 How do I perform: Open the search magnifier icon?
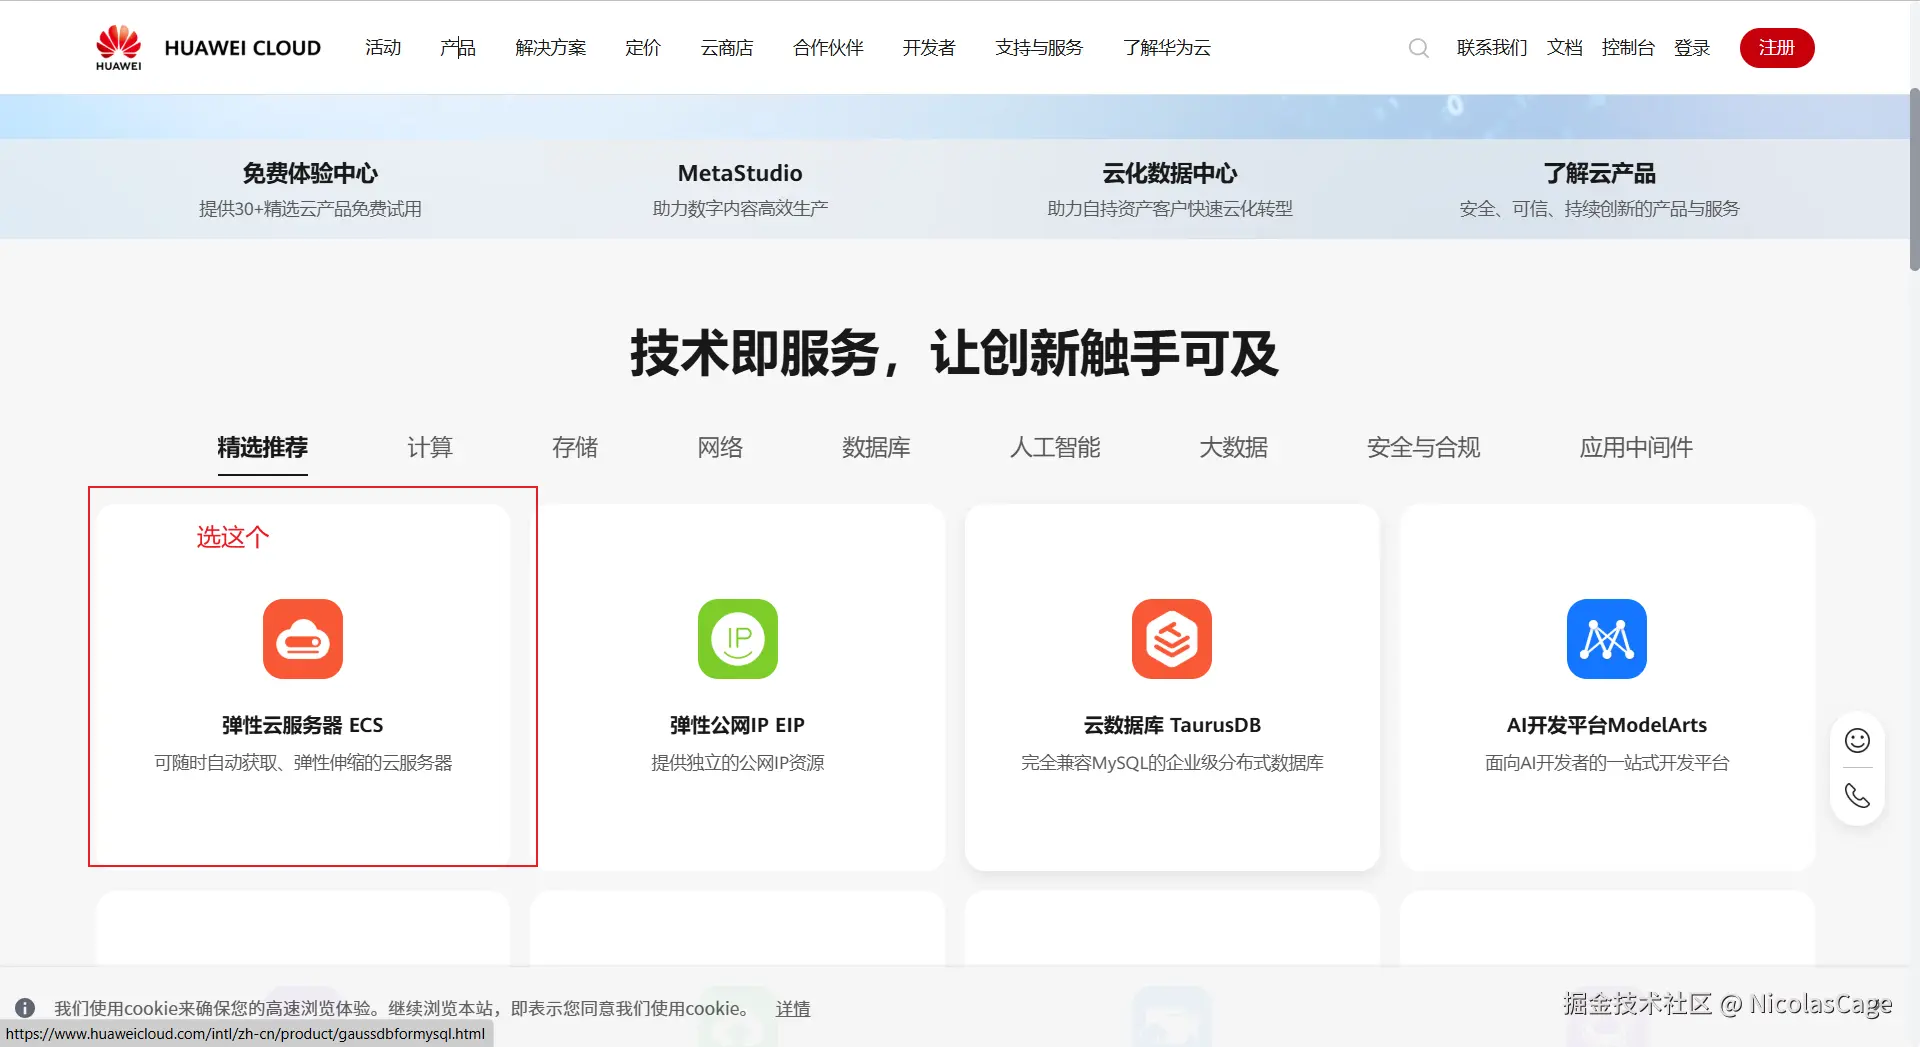1418,48
